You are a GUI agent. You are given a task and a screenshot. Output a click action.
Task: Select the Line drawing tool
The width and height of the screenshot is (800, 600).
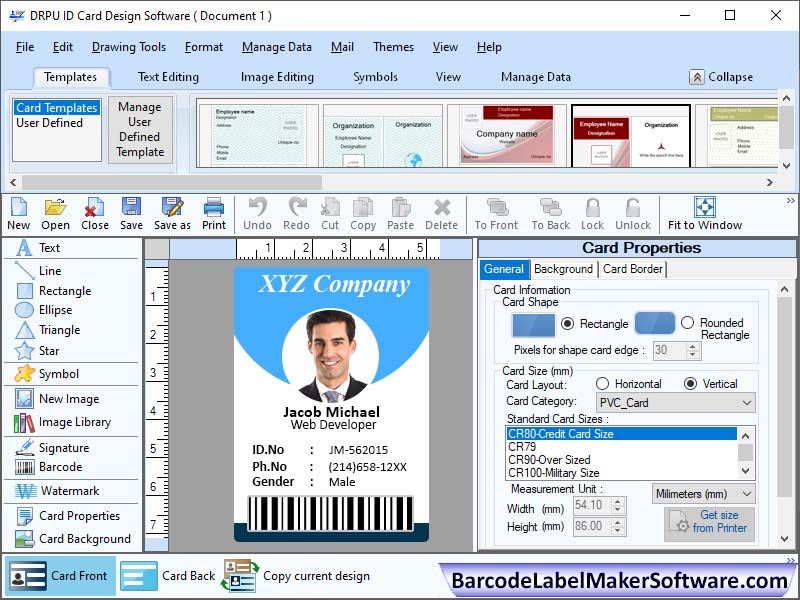click(38, 270)
